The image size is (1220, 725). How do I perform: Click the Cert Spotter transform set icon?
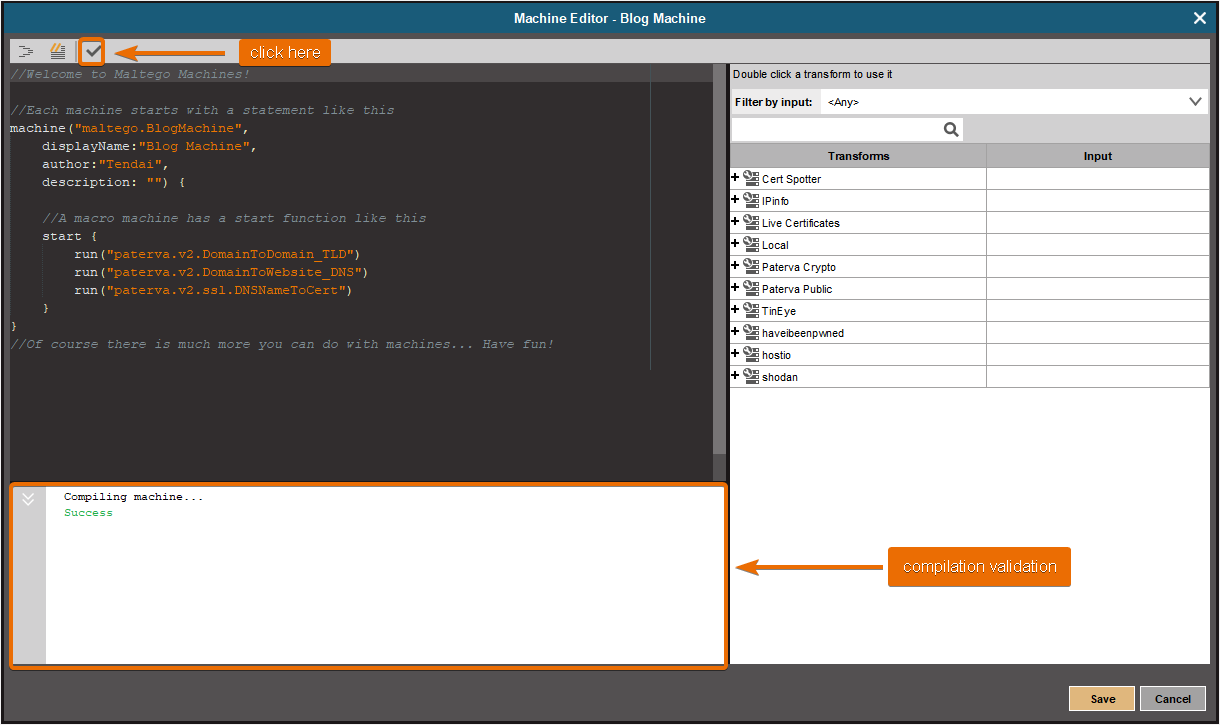point(751,178)
